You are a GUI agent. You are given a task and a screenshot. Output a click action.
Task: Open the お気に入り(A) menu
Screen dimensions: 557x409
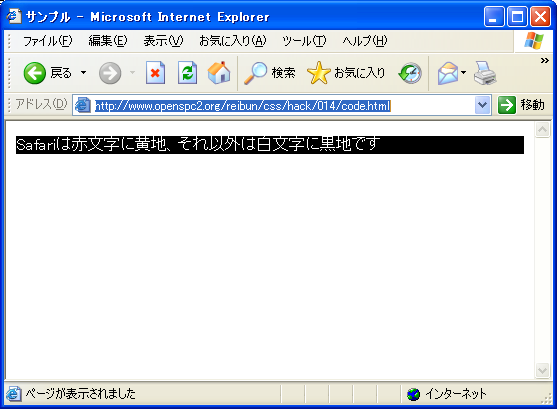(x=233, y=41)
